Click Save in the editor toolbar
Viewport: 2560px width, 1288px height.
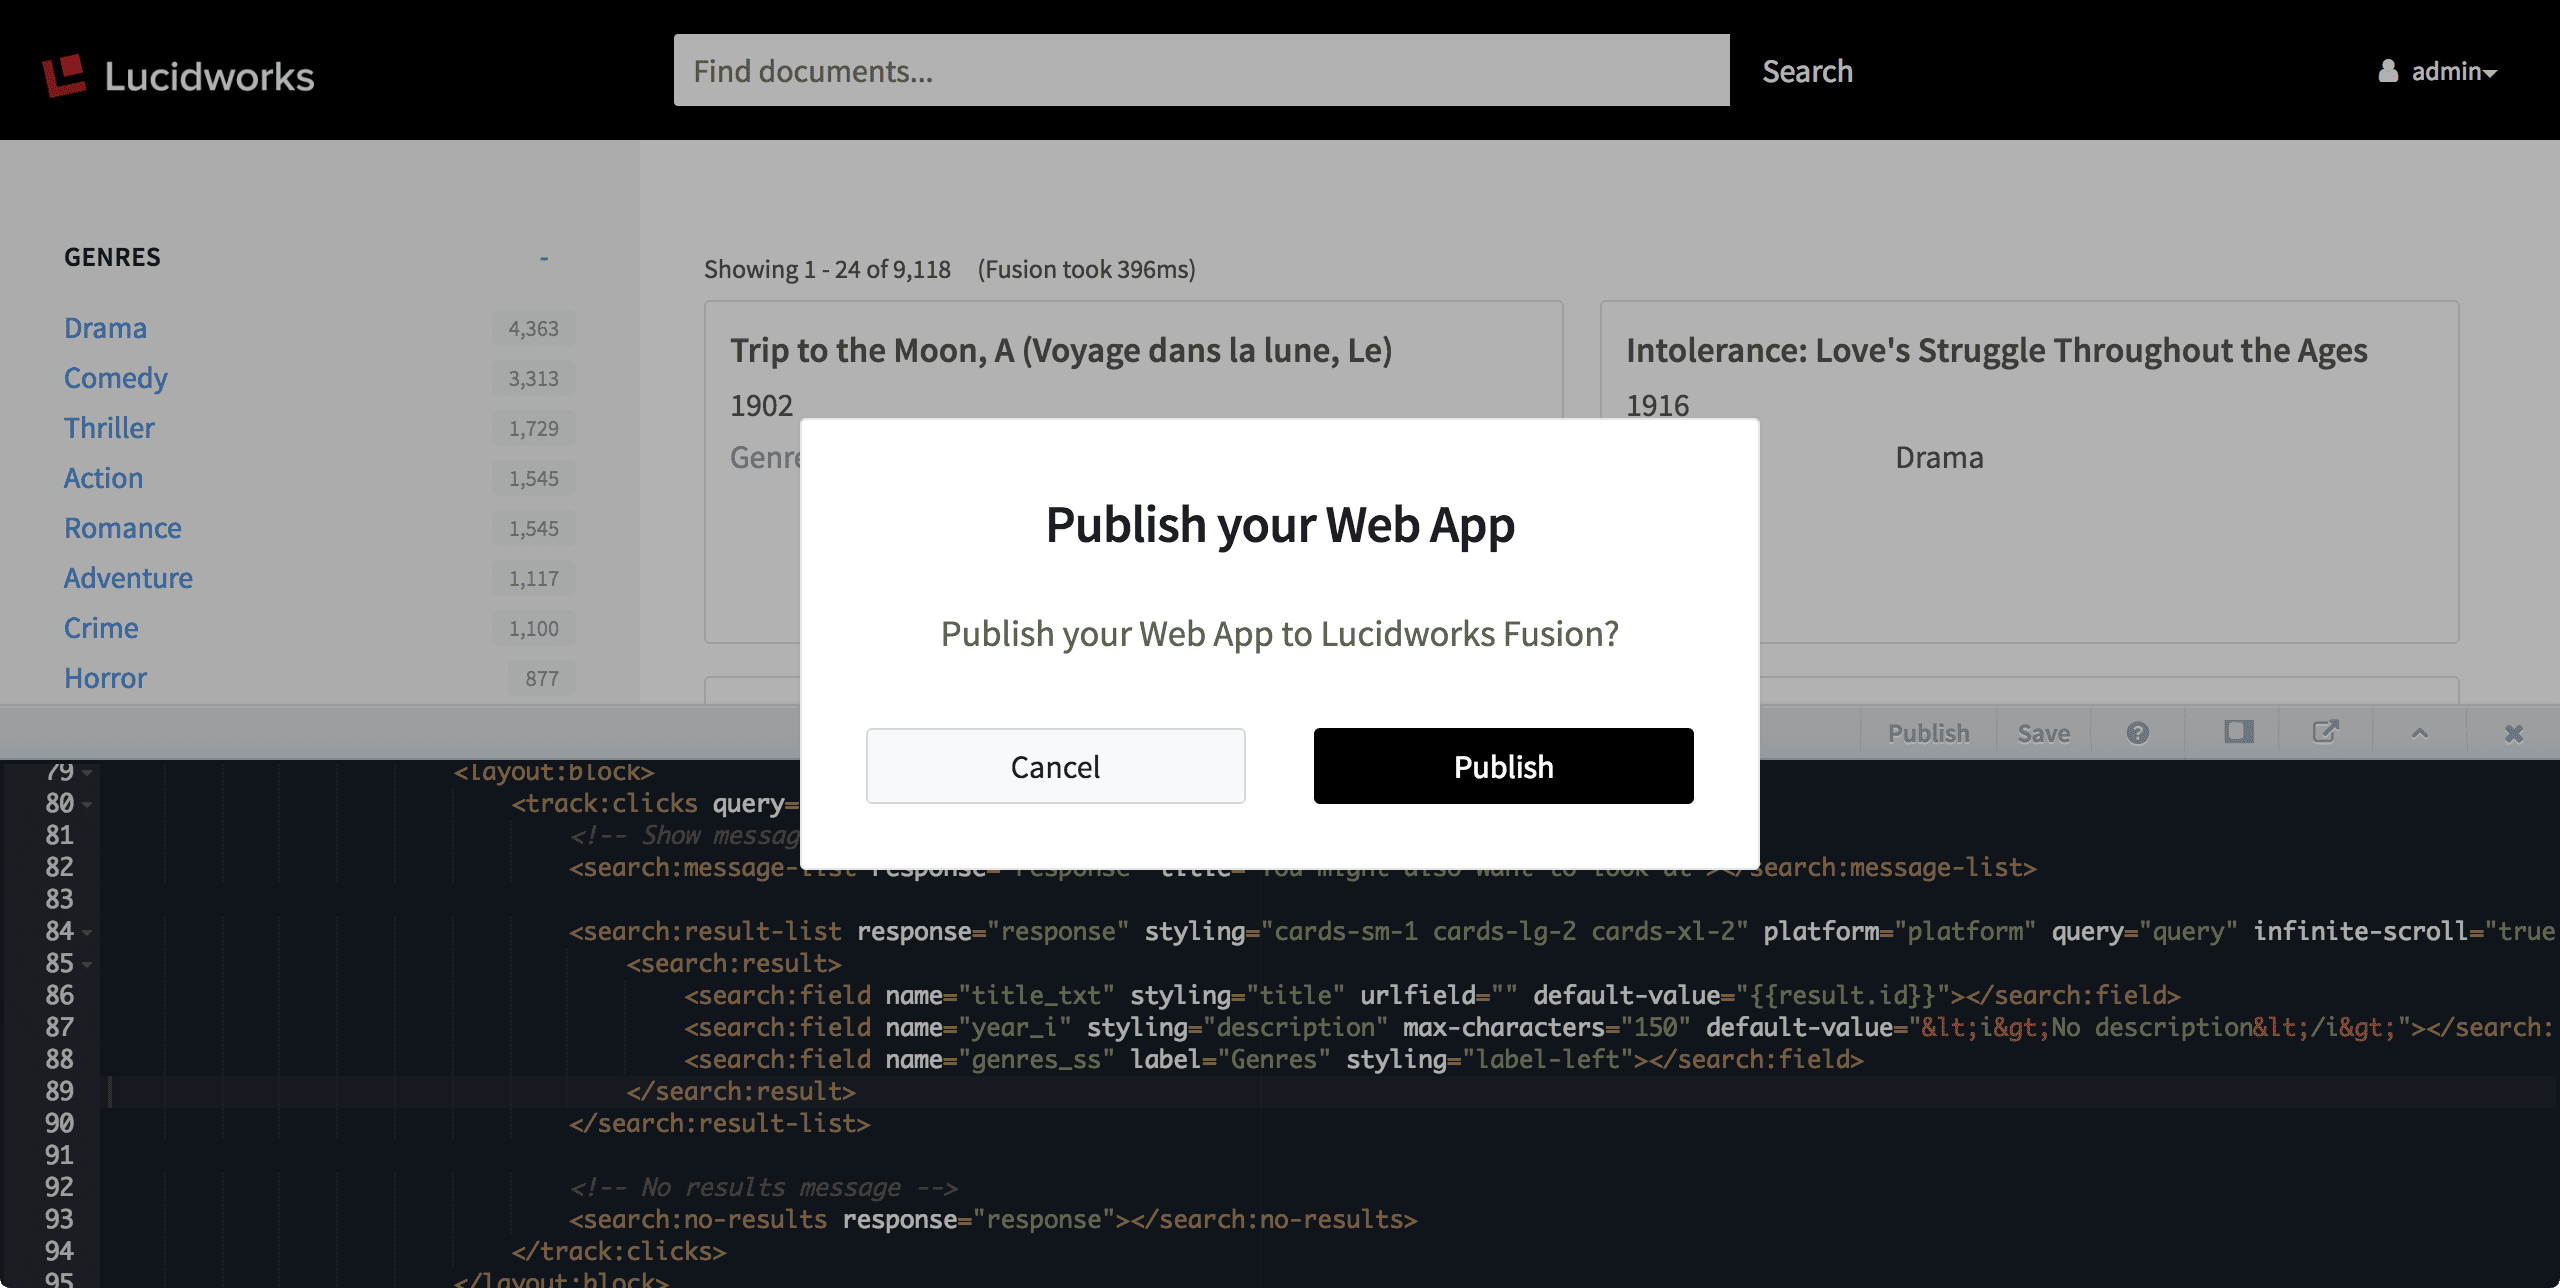tap(2043, 733)
